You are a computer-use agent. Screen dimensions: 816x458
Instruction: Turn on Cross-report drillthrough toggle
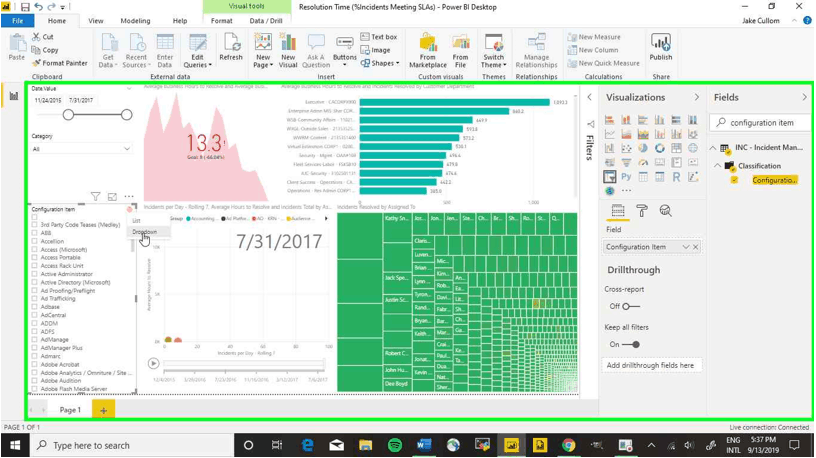tap(631, 307)
